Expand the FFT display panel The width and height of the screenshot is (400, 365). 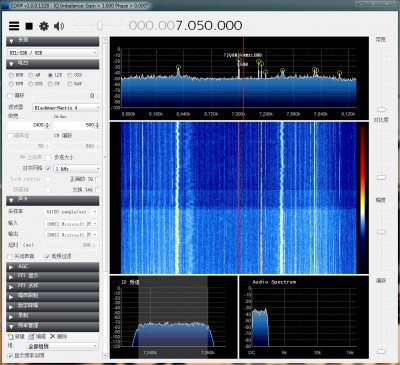[x=53, y=276]
